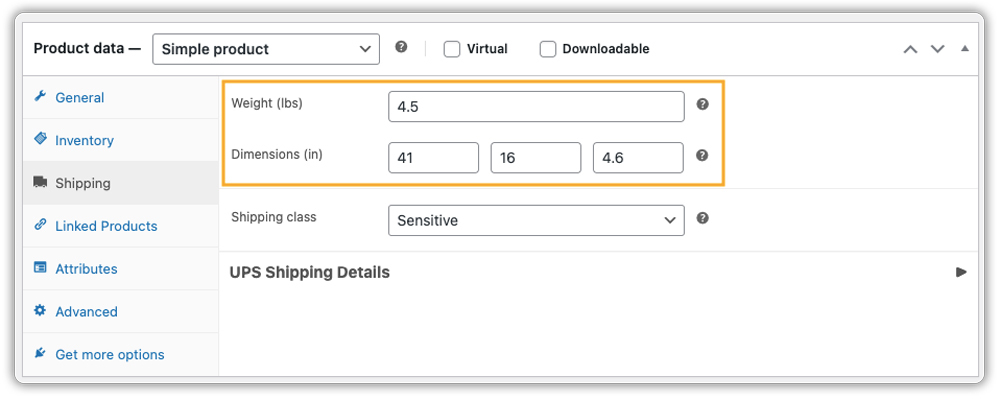Collapse the Product data panel
This screenshot has width=1000, height=399.
click(964, 48)
